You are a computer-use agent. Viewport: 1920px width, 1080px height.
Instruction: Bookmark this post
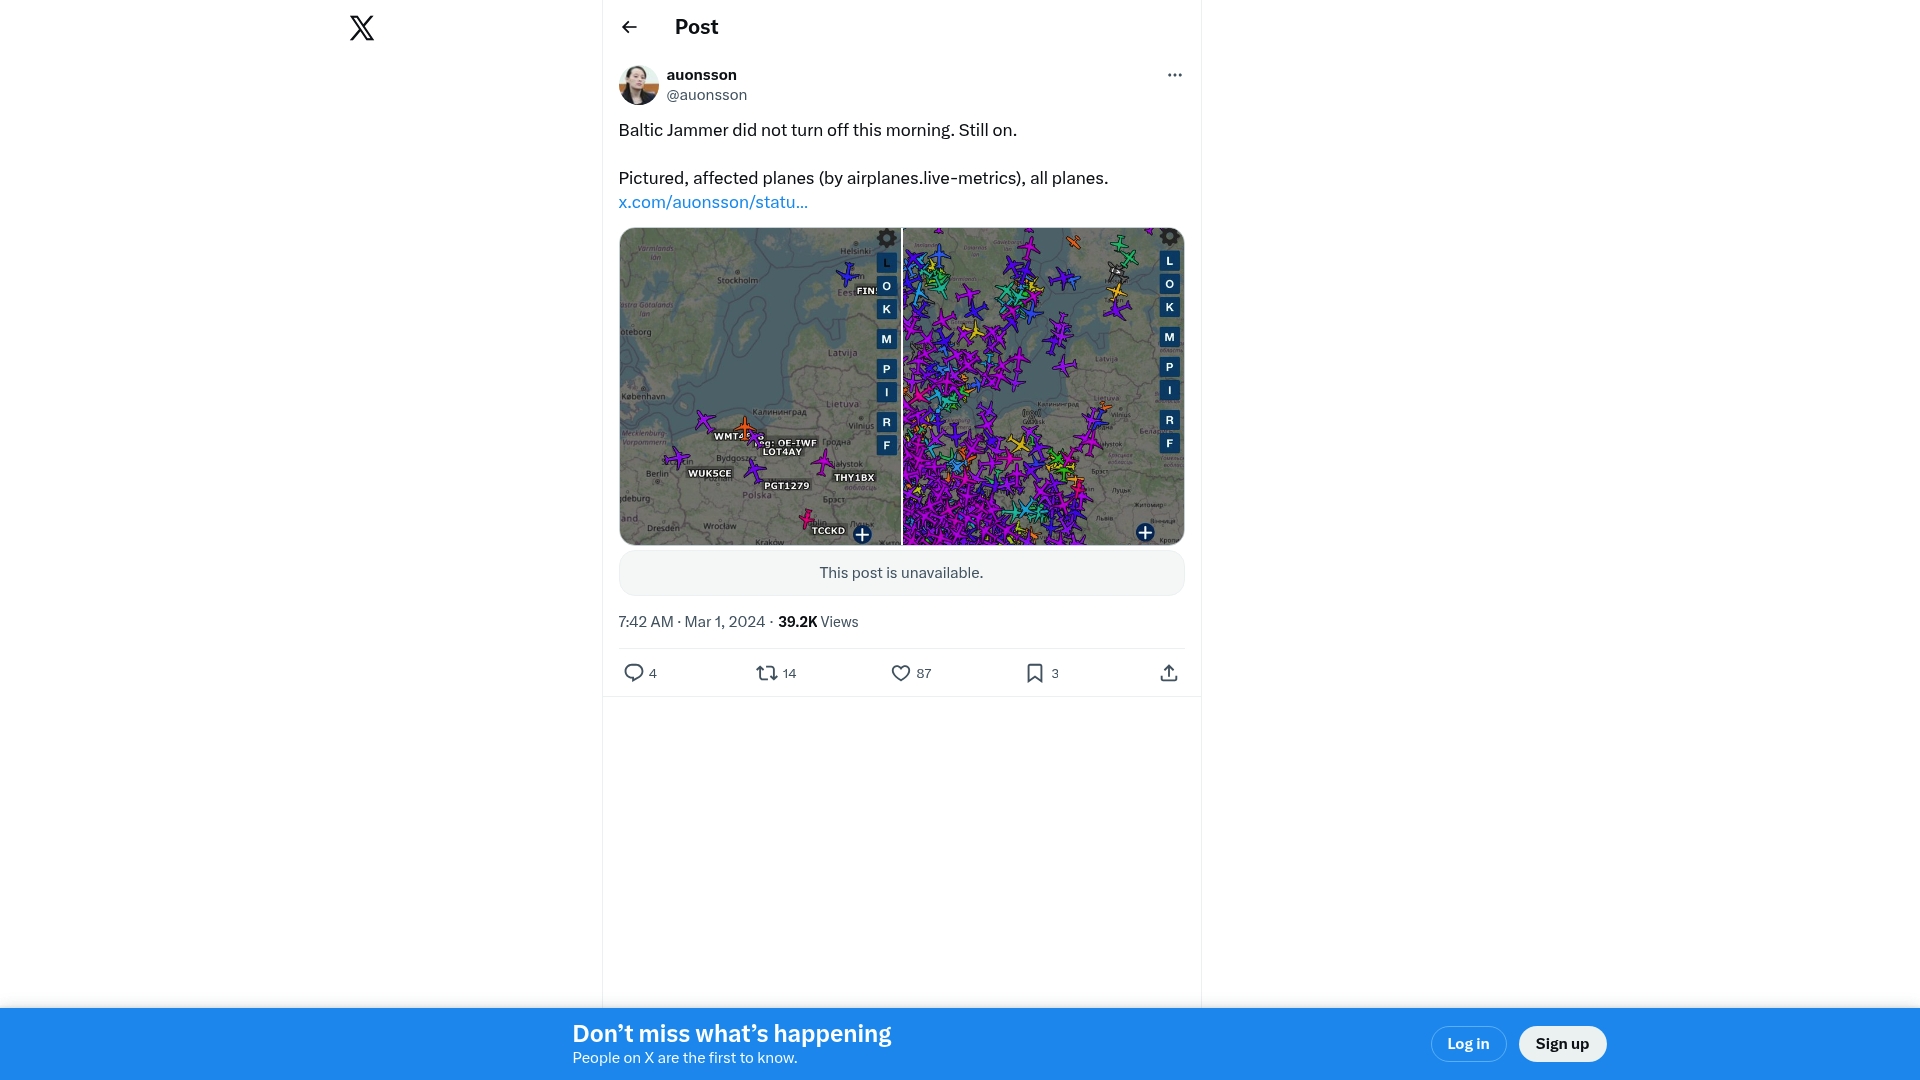pos(1035,673)
